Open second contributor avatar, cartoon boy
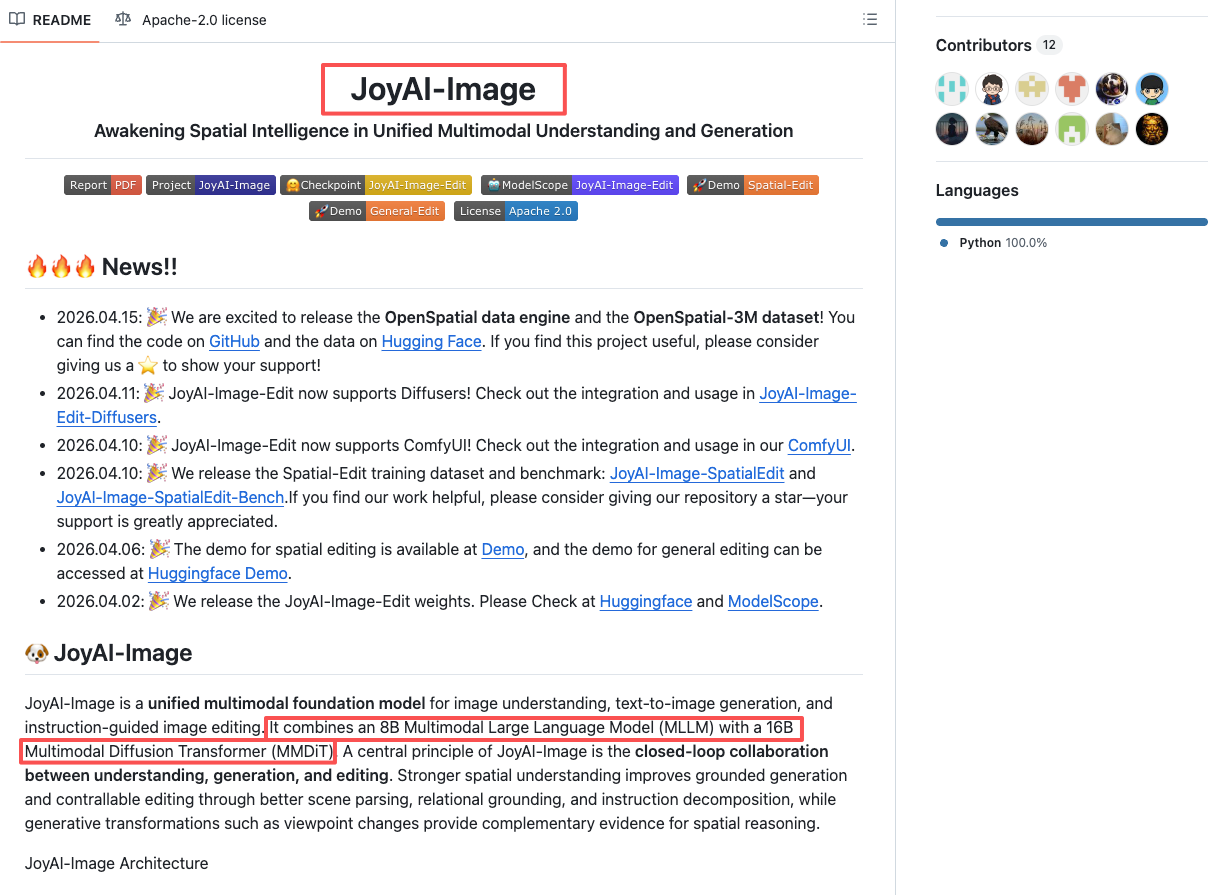Viewport: 1218px width, 895px height. coord(992,89)
